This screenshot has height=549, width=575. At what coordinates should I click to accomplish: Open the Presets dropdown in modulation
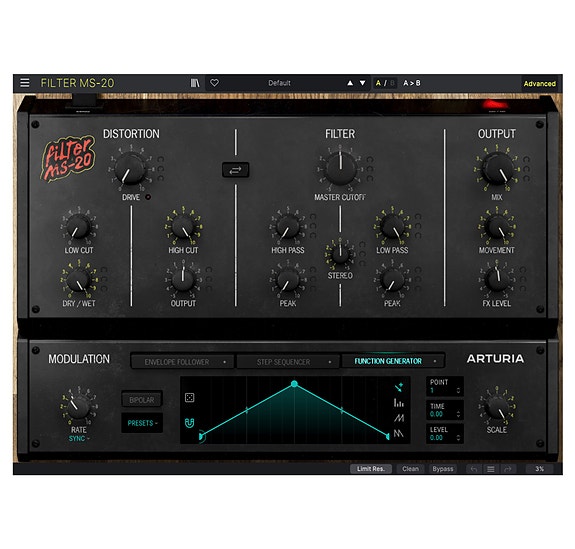(x=142, y=423)
